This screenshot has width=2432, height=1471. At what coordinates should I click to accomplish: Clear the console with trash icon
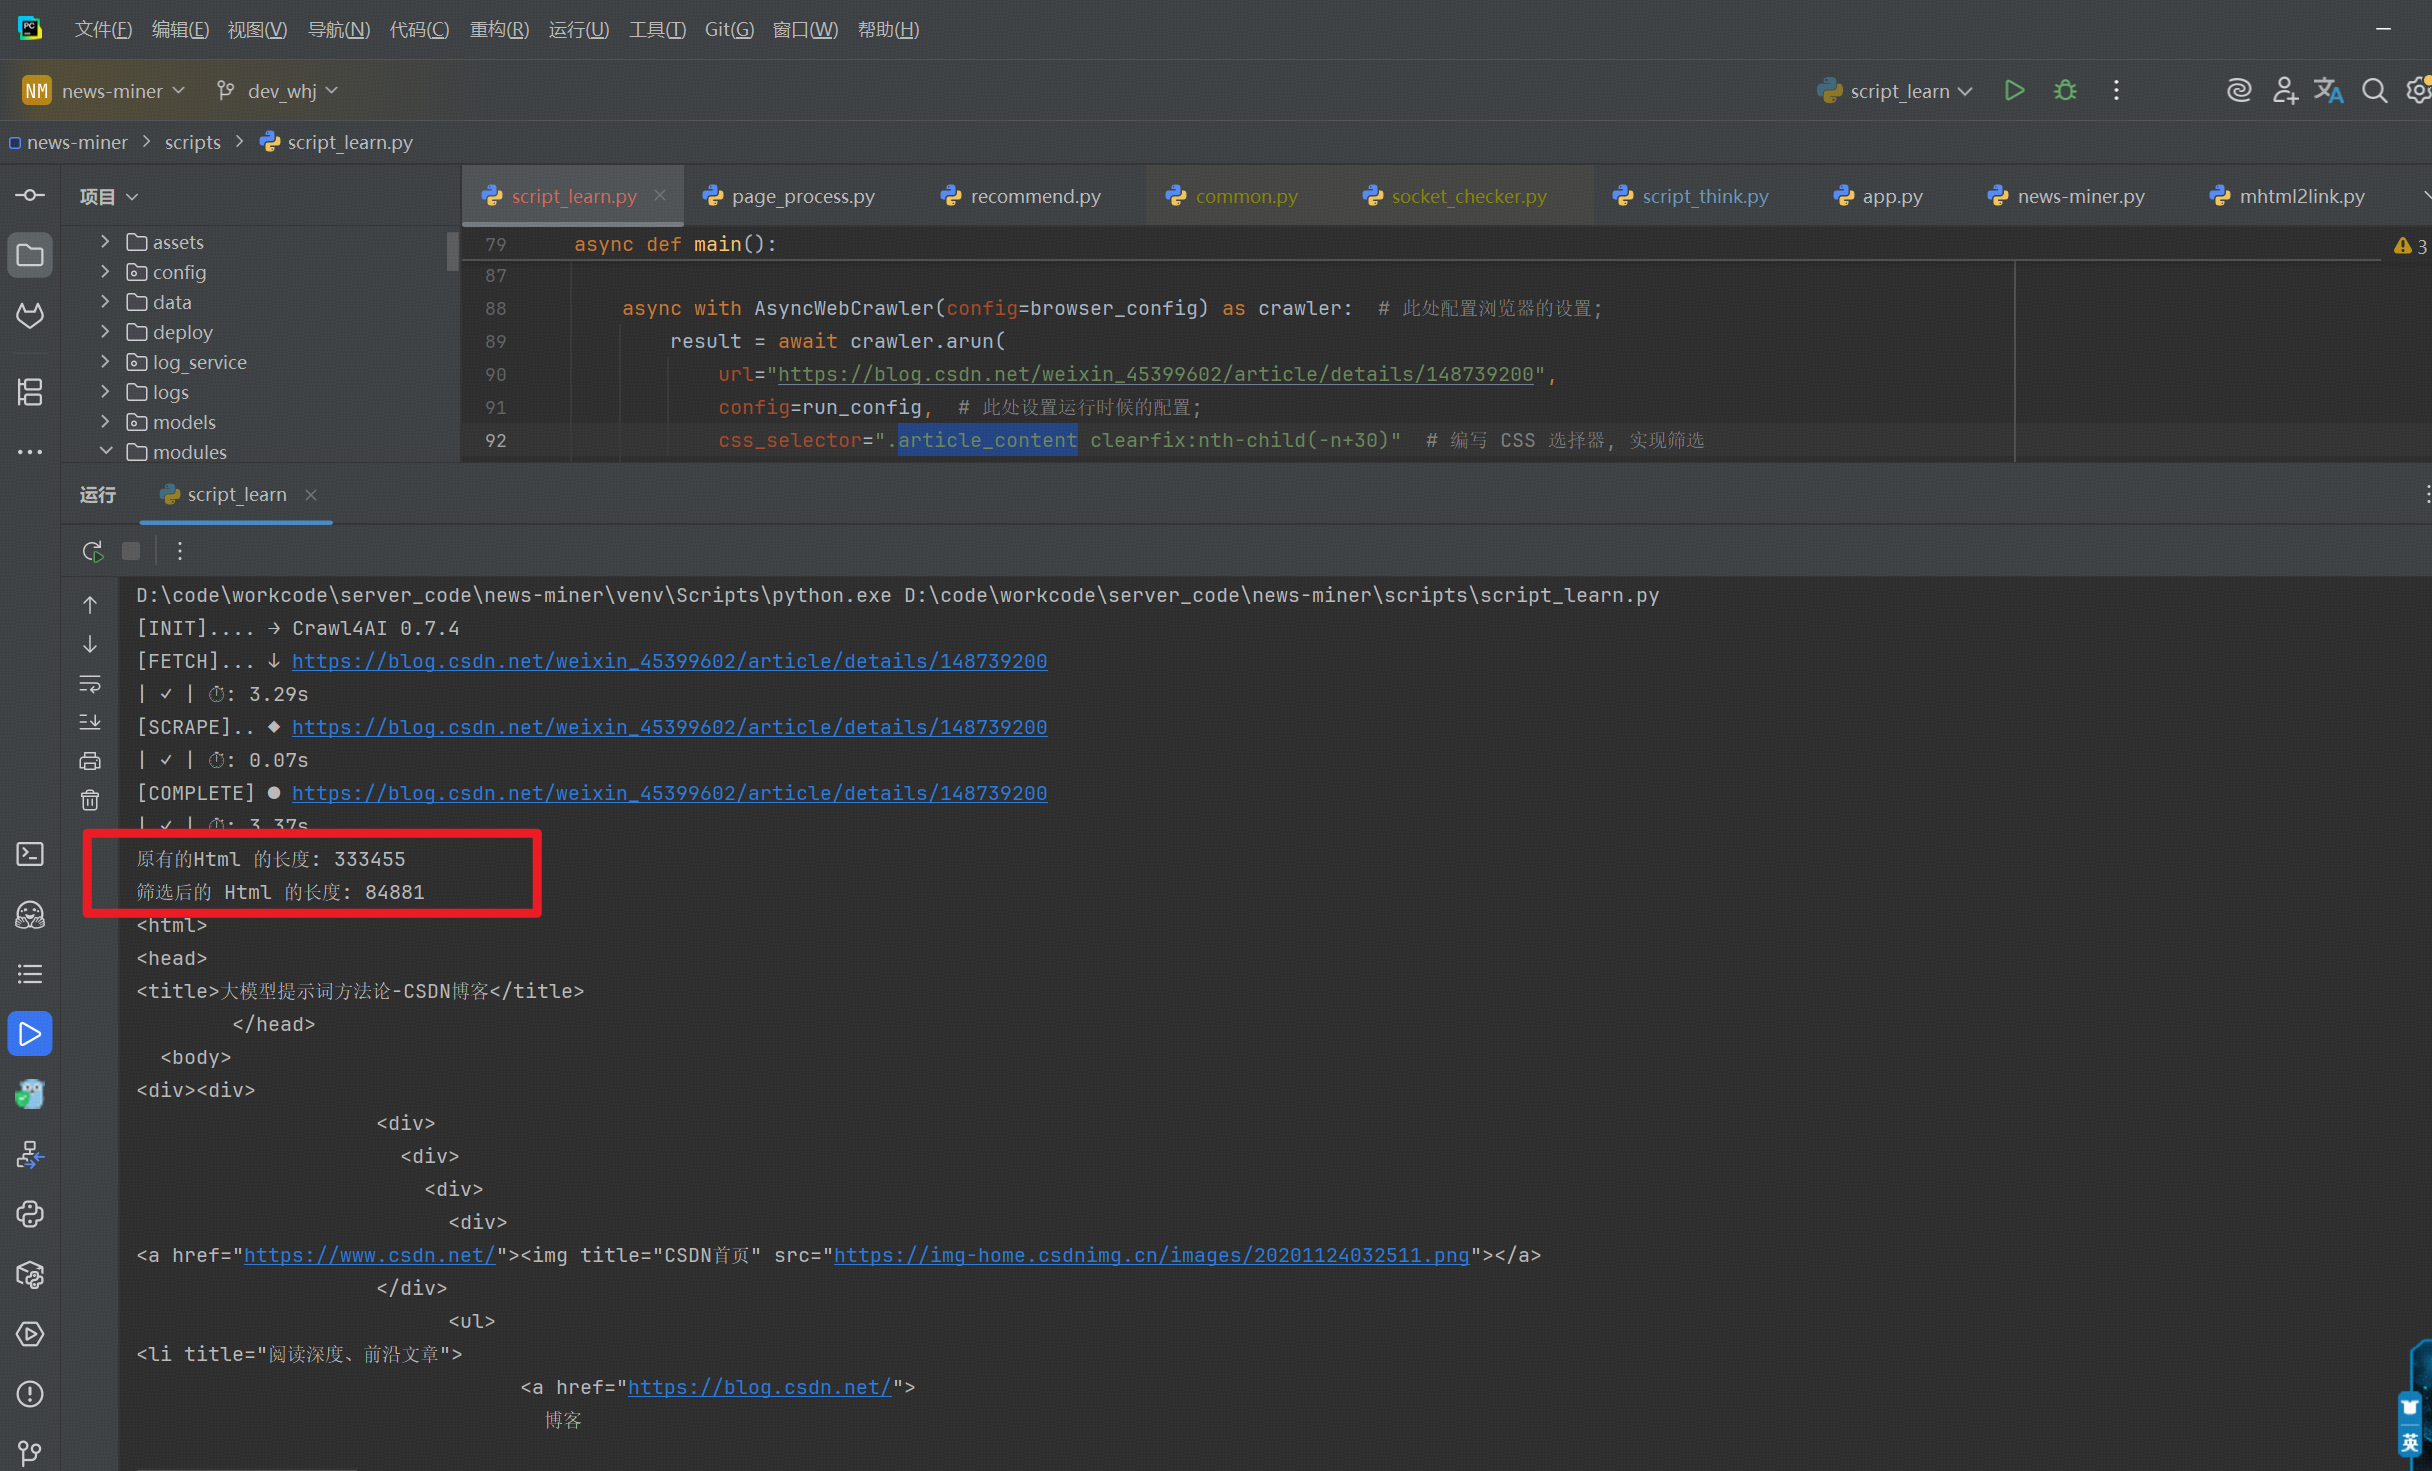90,800
